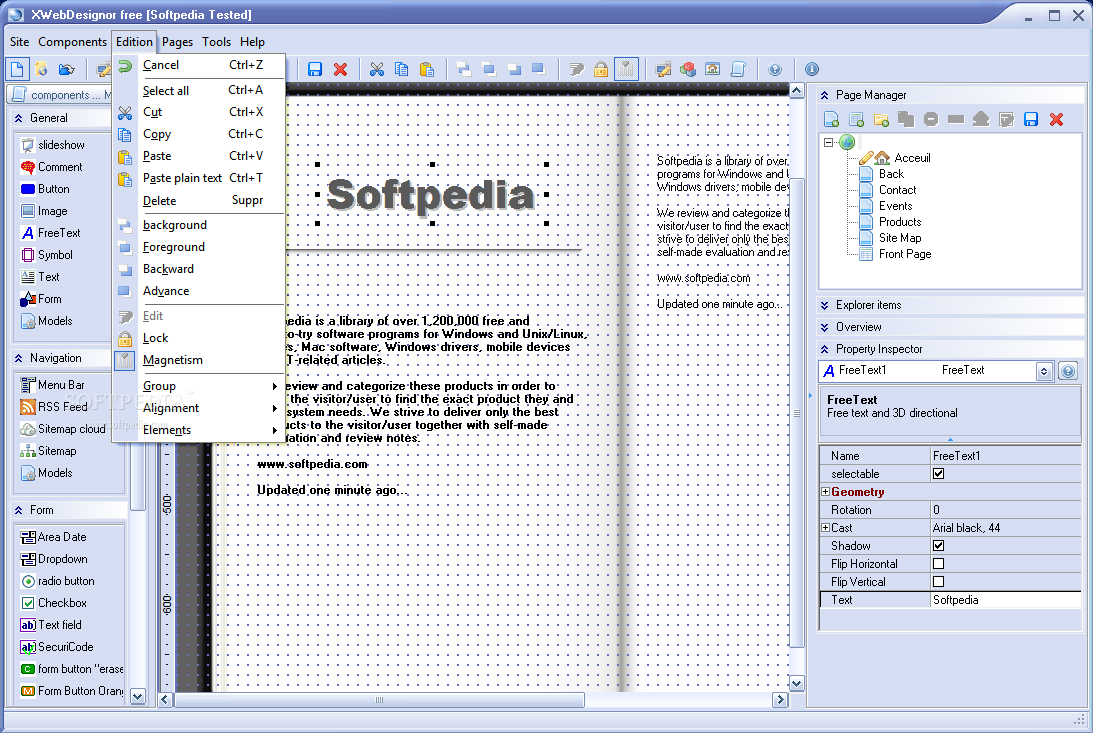The width and height of the screenshot is (1093, 733).
Task: Select the Front Page tree item
Action: (905, 254)
